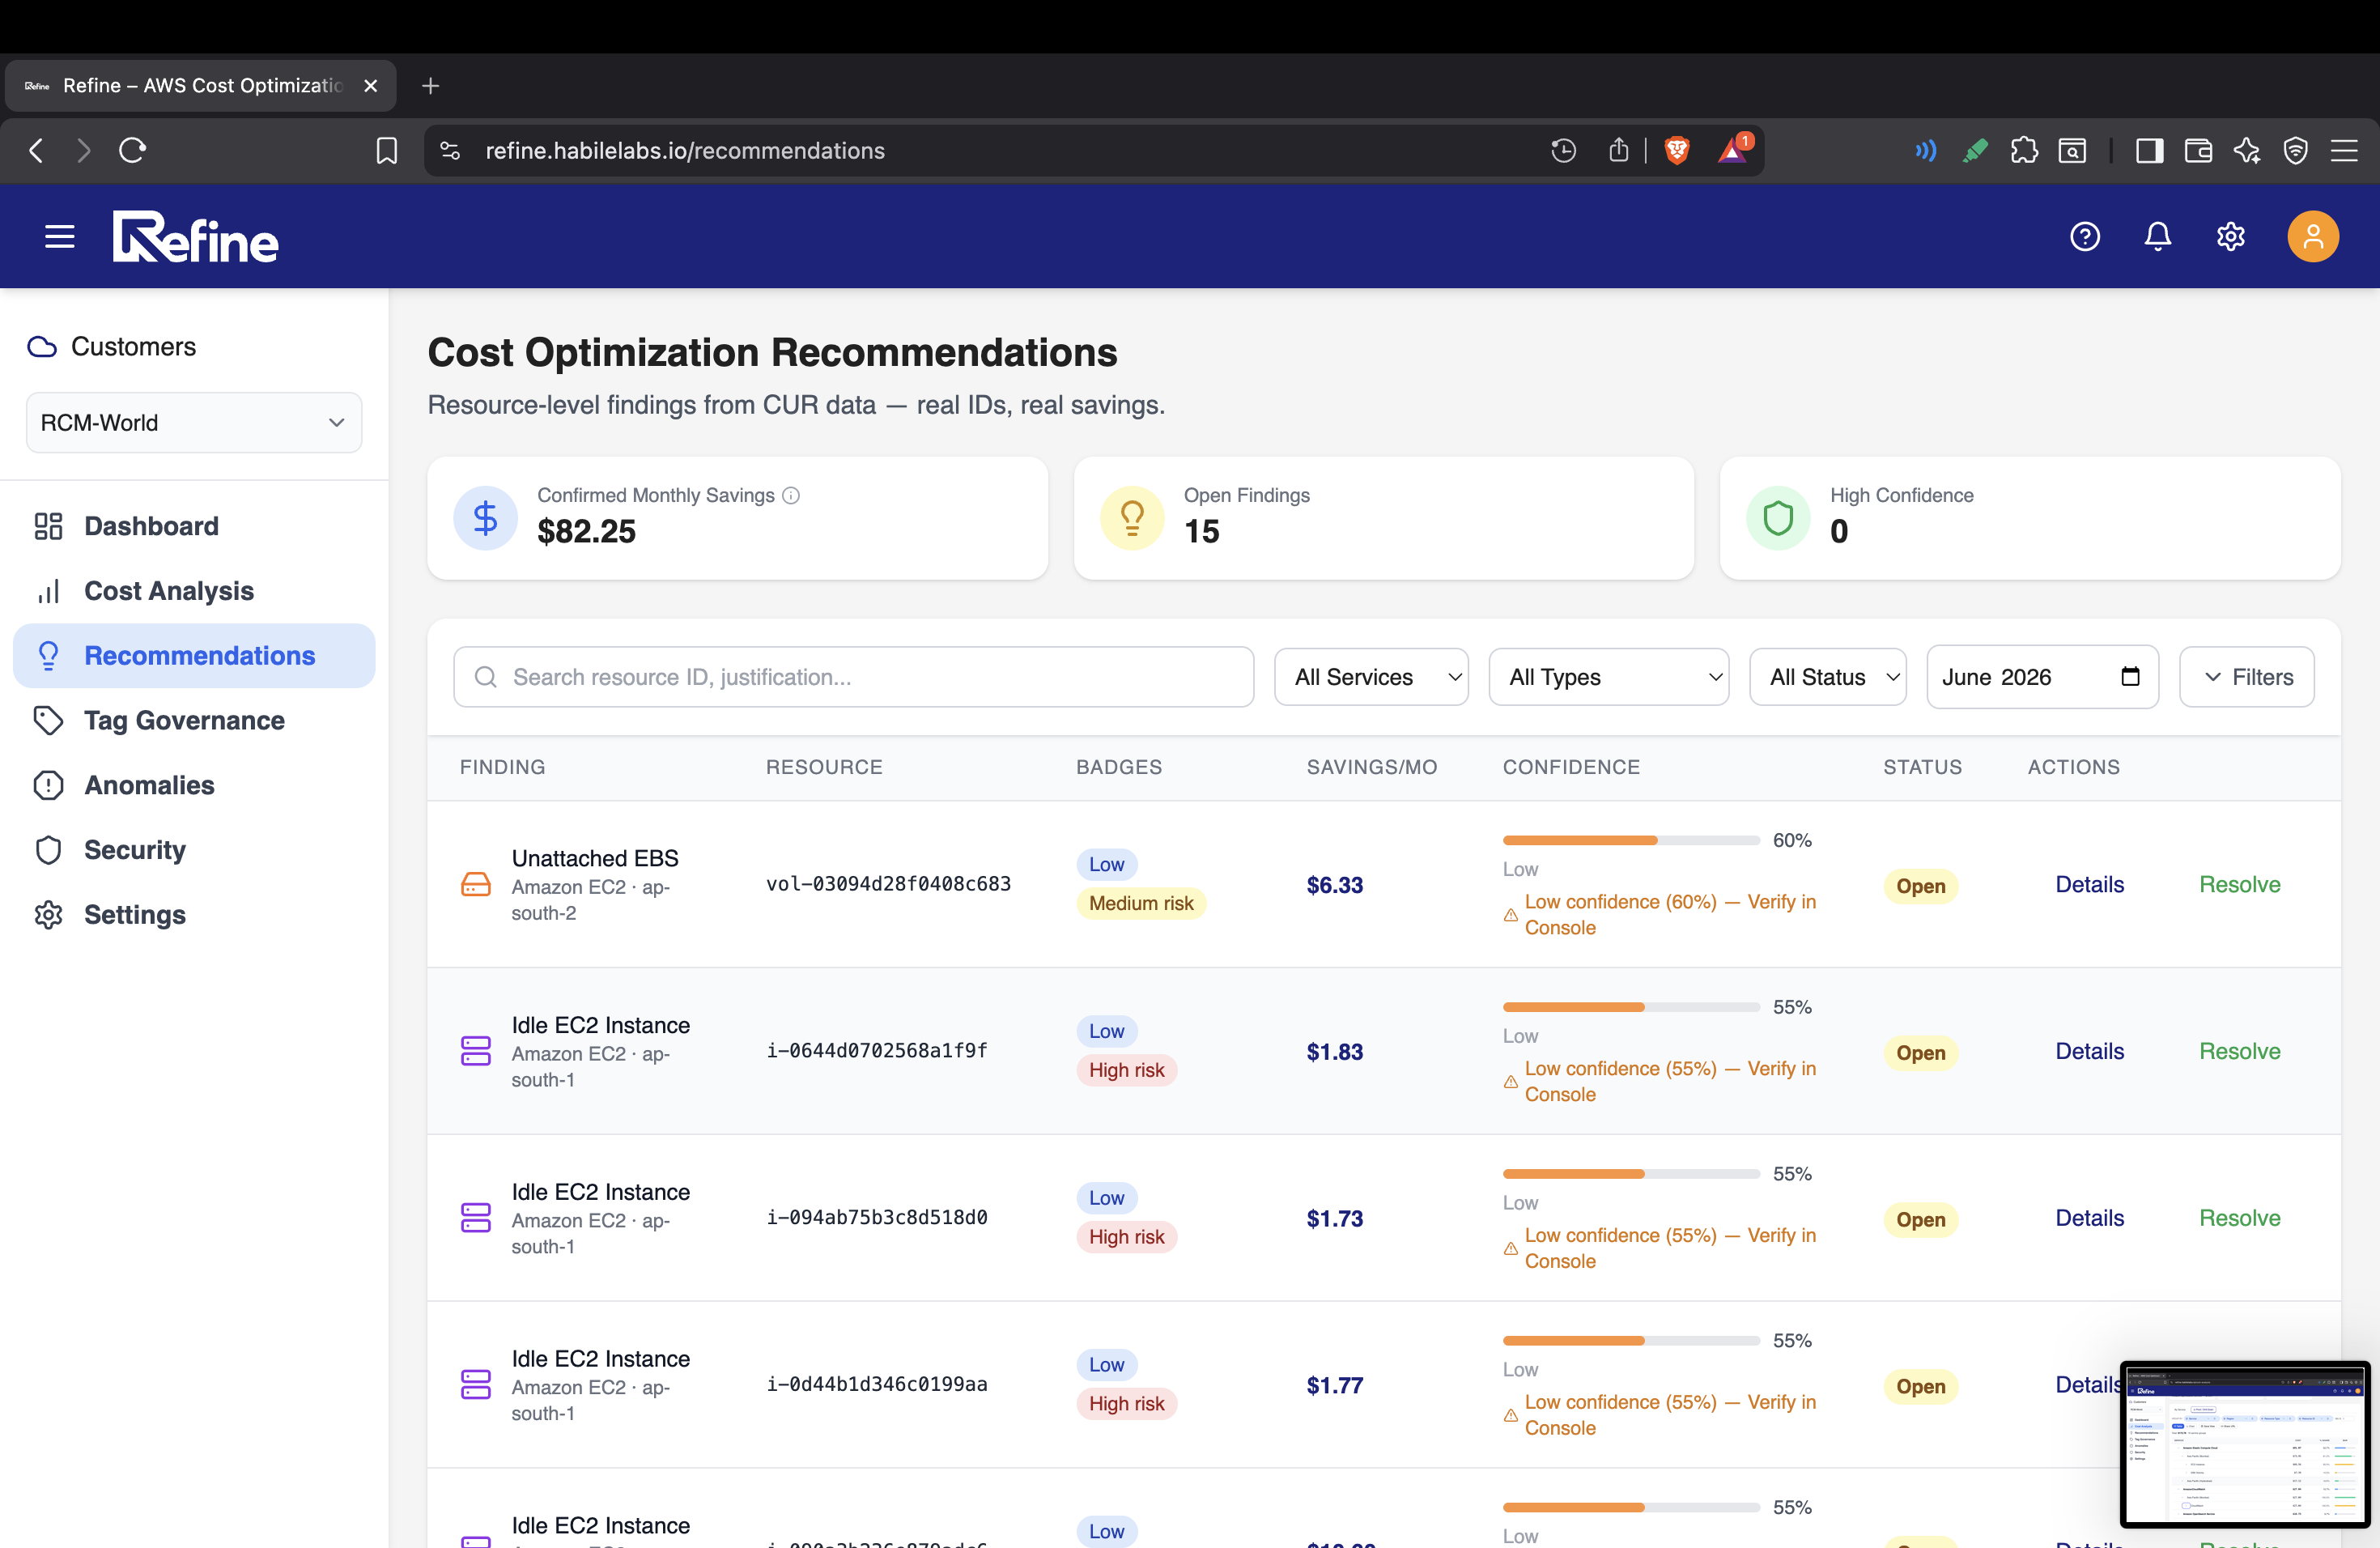Image resolution: width=2380 pixels, height=1548 pixels.
Task: Open the All Status filter dropdown
Action: click(x=1827, y=677)
